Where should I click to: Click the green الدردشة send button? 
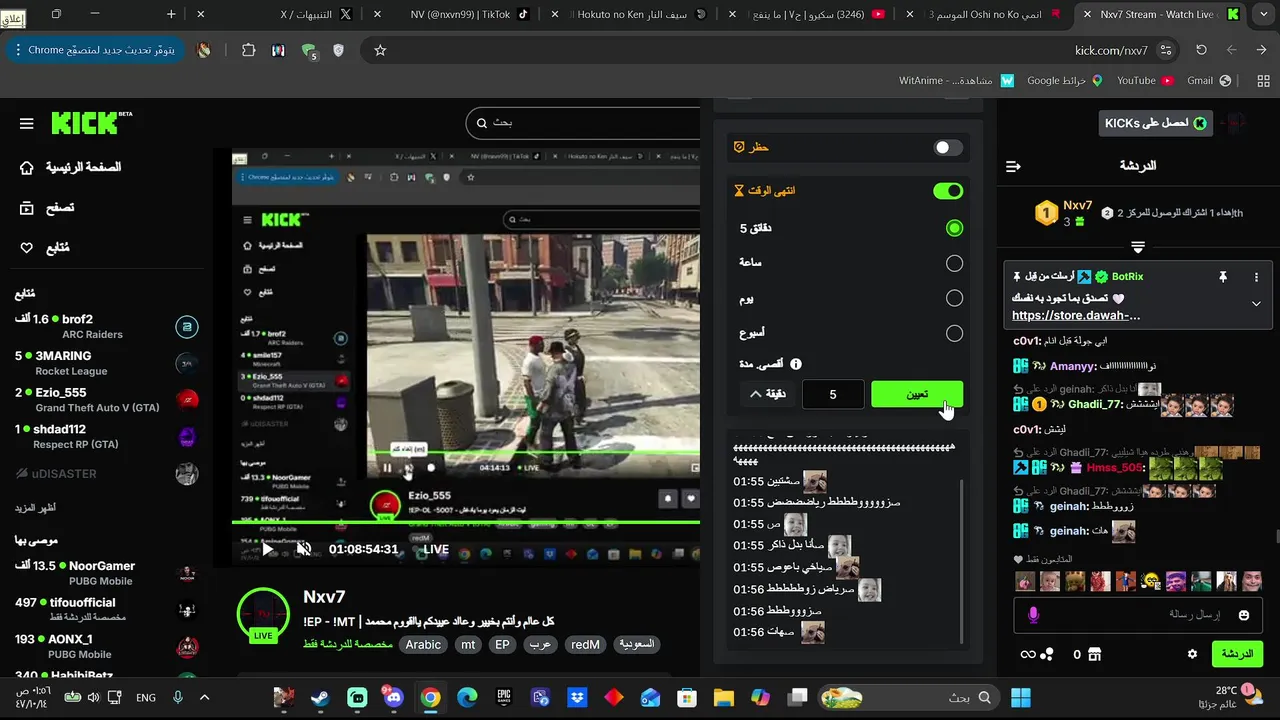click(x=1237, y=654)
